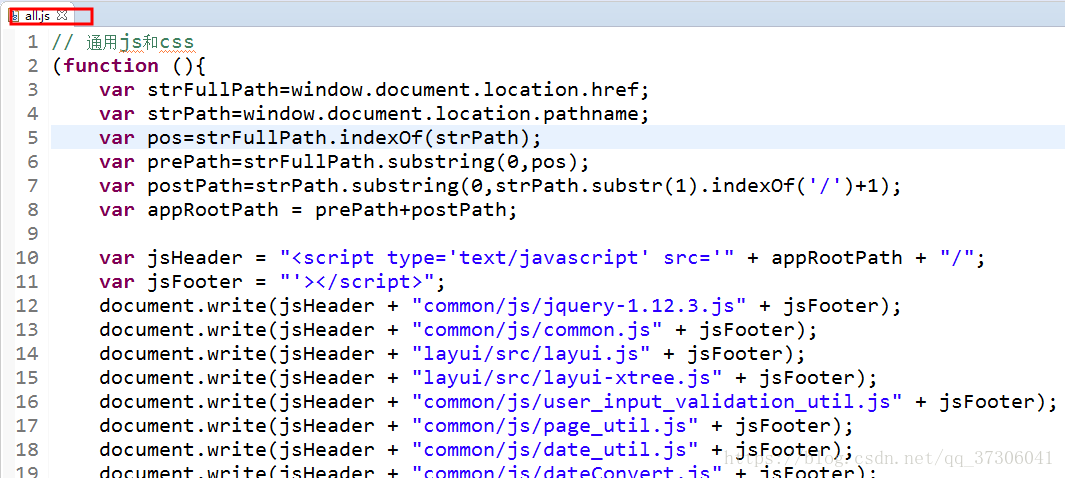Click line number 8 in the gutter
This screenshot has width=1065, height=478.
(x=33, y=210)
